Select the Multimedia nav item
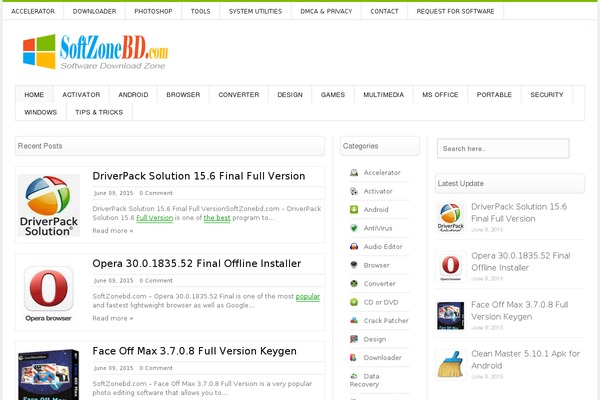The image size is (600, 400). point(384,95)
